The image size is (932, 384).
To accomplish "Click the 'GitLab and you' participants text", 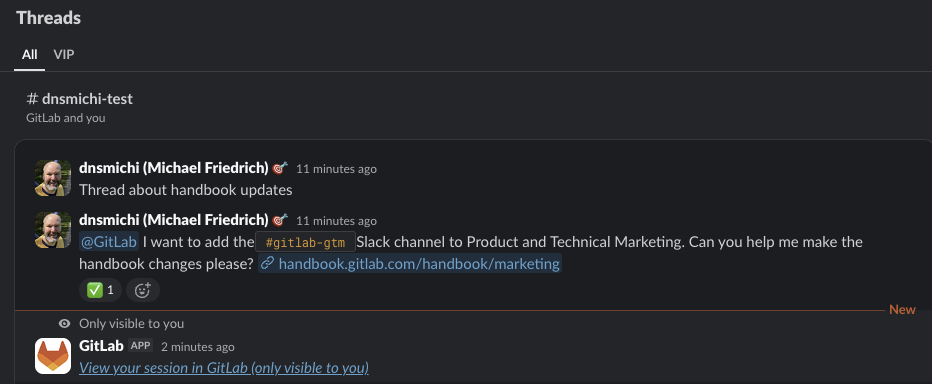I will (66, 118).
